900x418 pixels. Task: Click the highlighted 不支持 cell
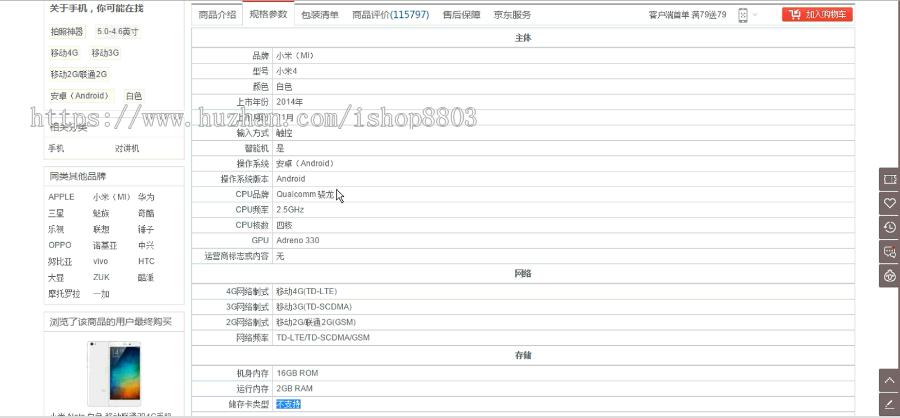(x=288, y=404)
